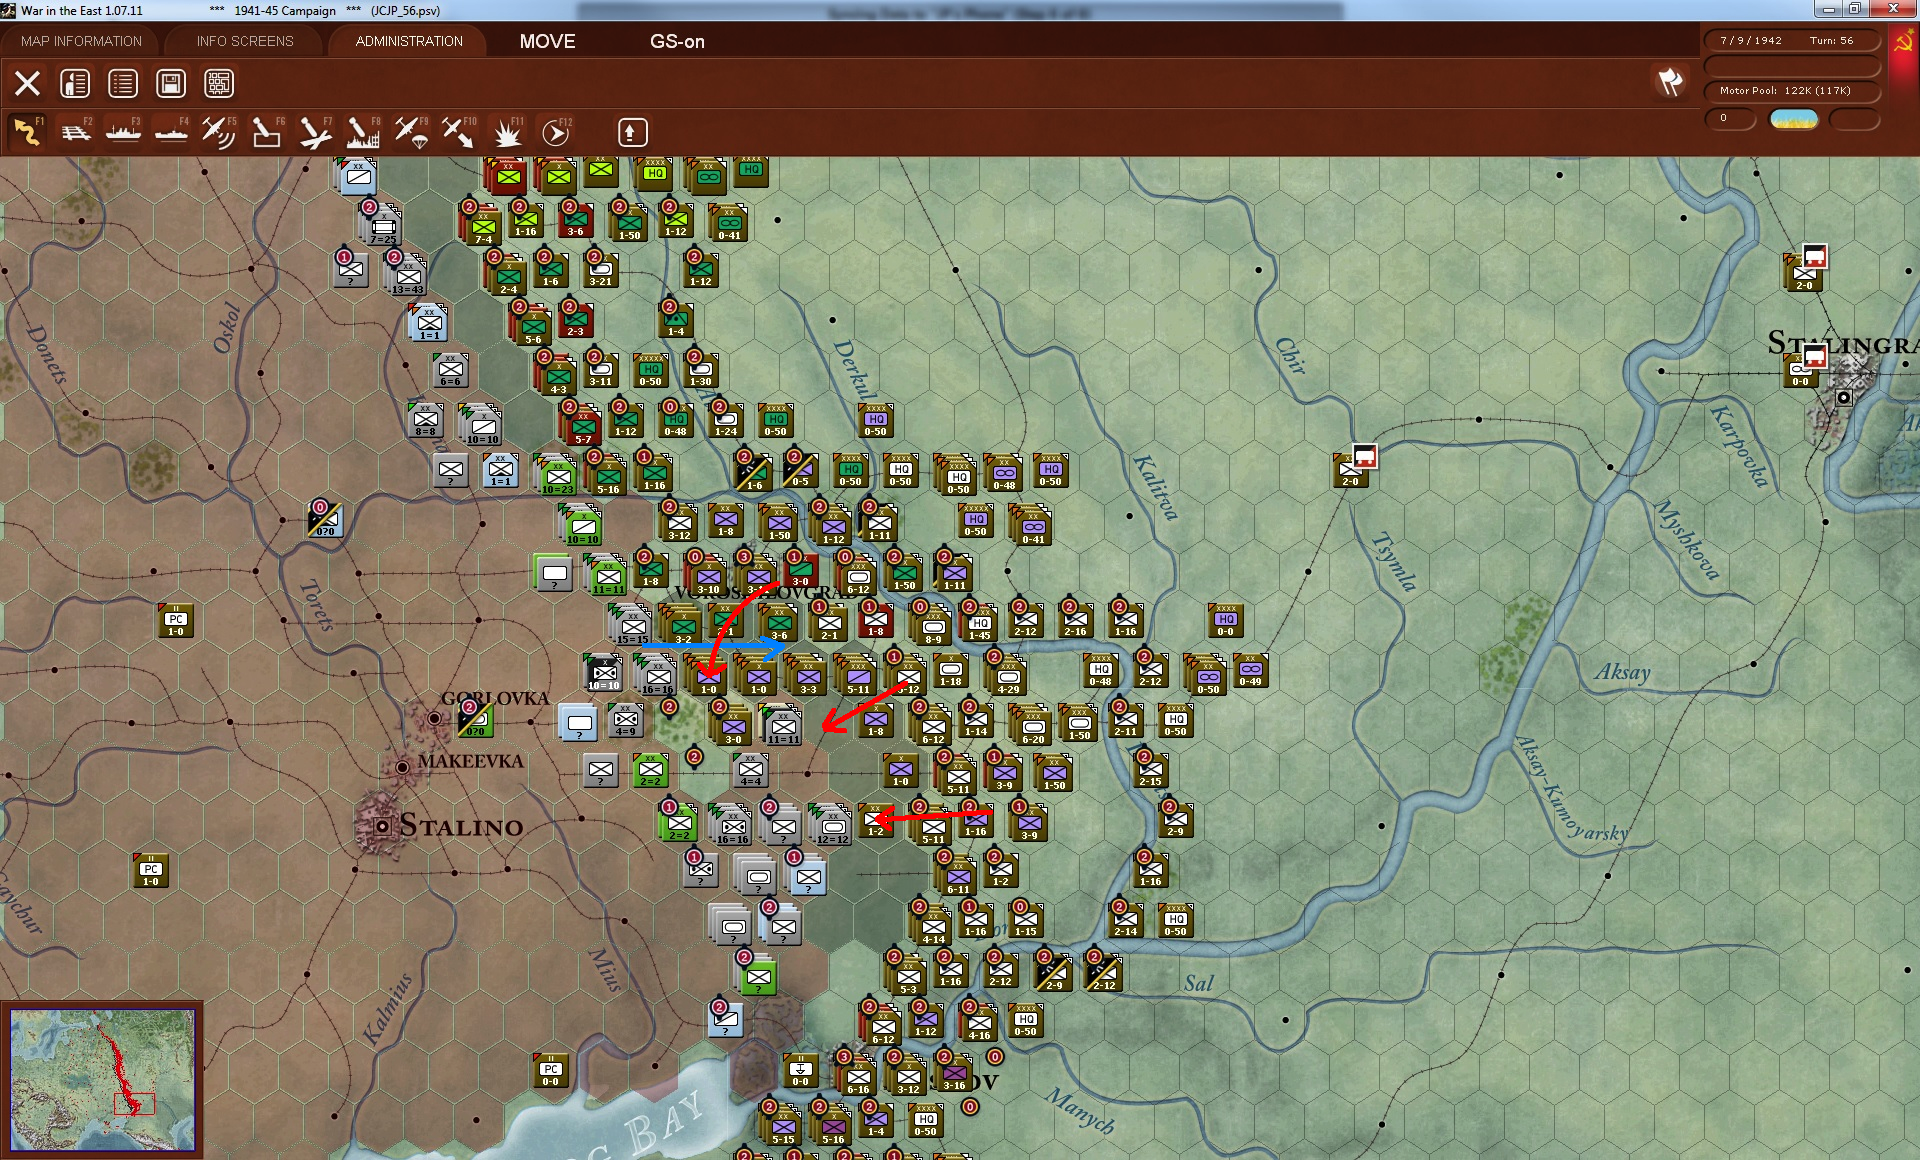The height and width of the screenshot is (1160, 1920).
Task: Select the Rail mode (F2) icon
Action: point(75,132)
